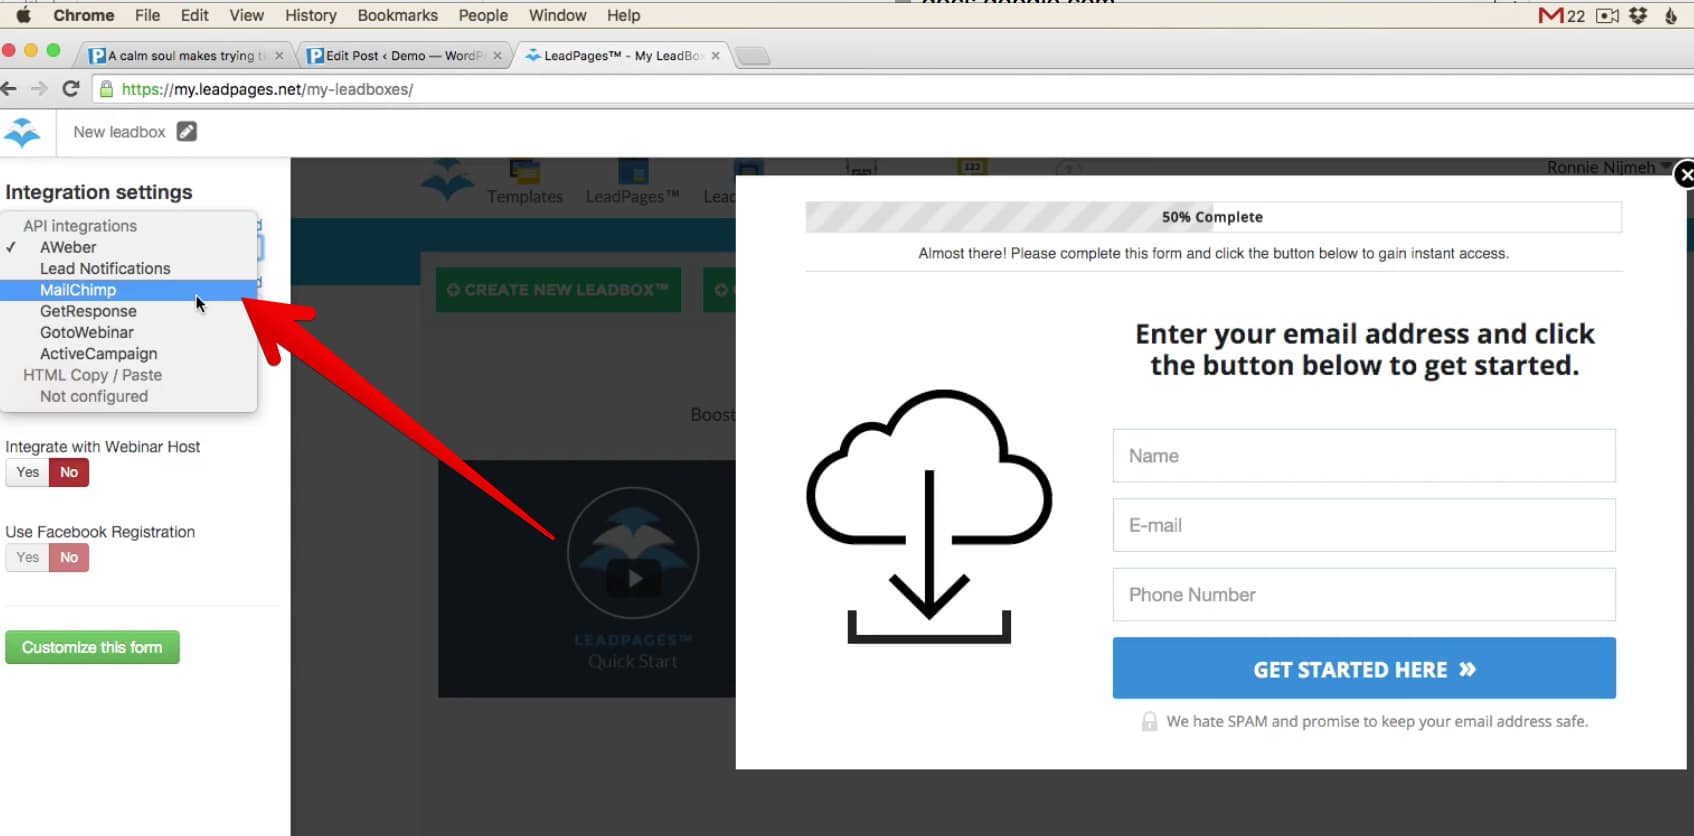This screenshot has height=836, width=1694.
Task: Click the screen recording menu bar icon
Action: click(x=1607, y=15)
